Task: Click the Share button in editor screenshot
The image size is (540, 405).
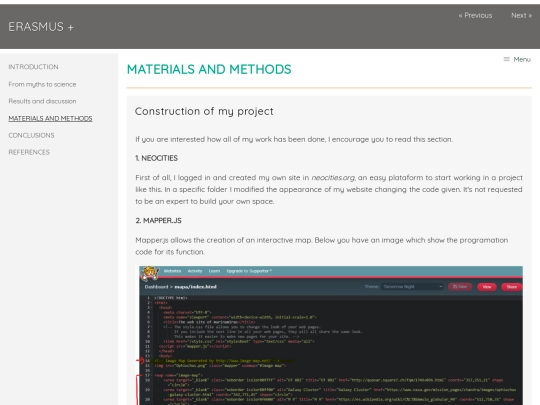Action: pyautogui.click(x=512, y=287)
